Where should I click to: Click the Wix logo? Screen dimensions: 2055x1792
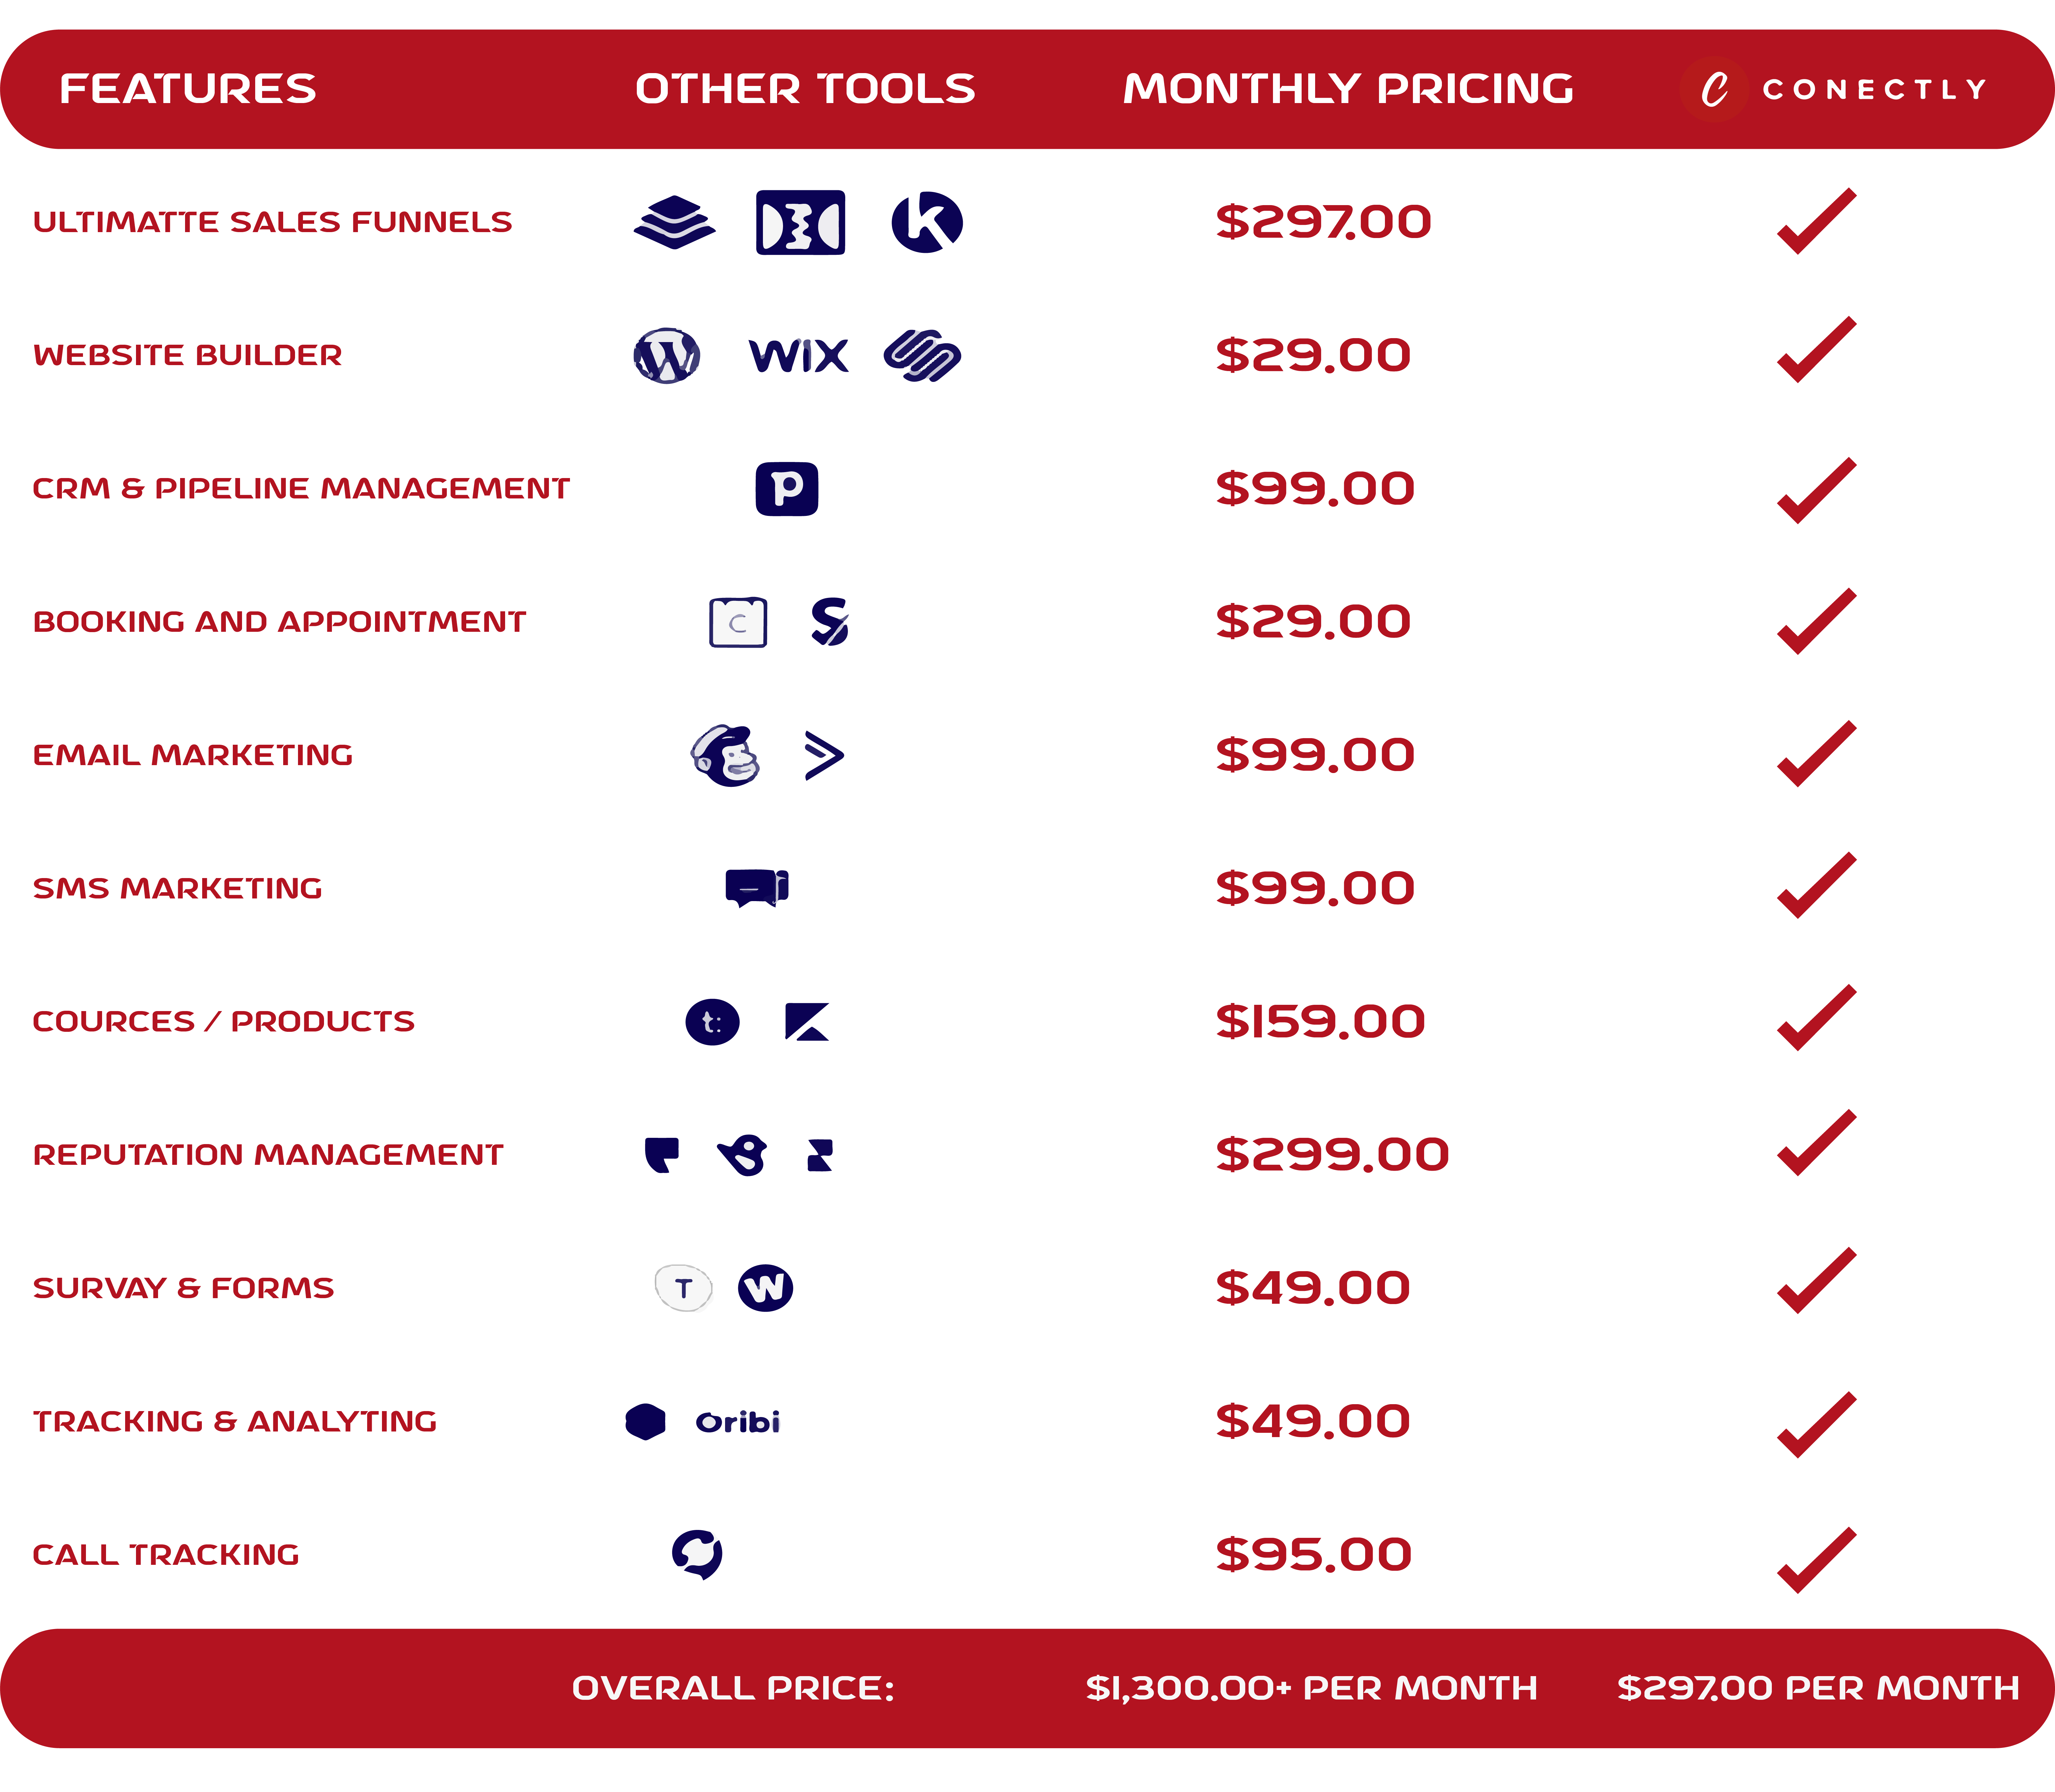point(798,355)
